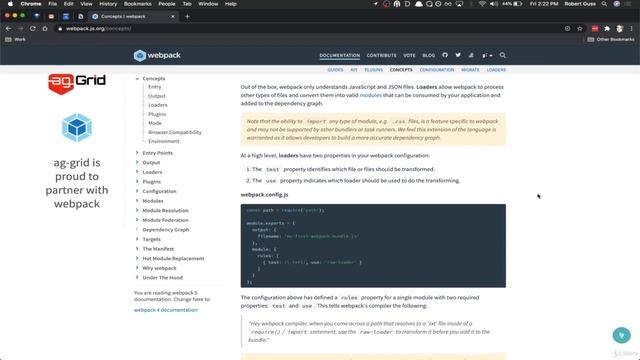Expand the Hot Module Replacement section
640x360 pixels.
click(x=137, y=258)
